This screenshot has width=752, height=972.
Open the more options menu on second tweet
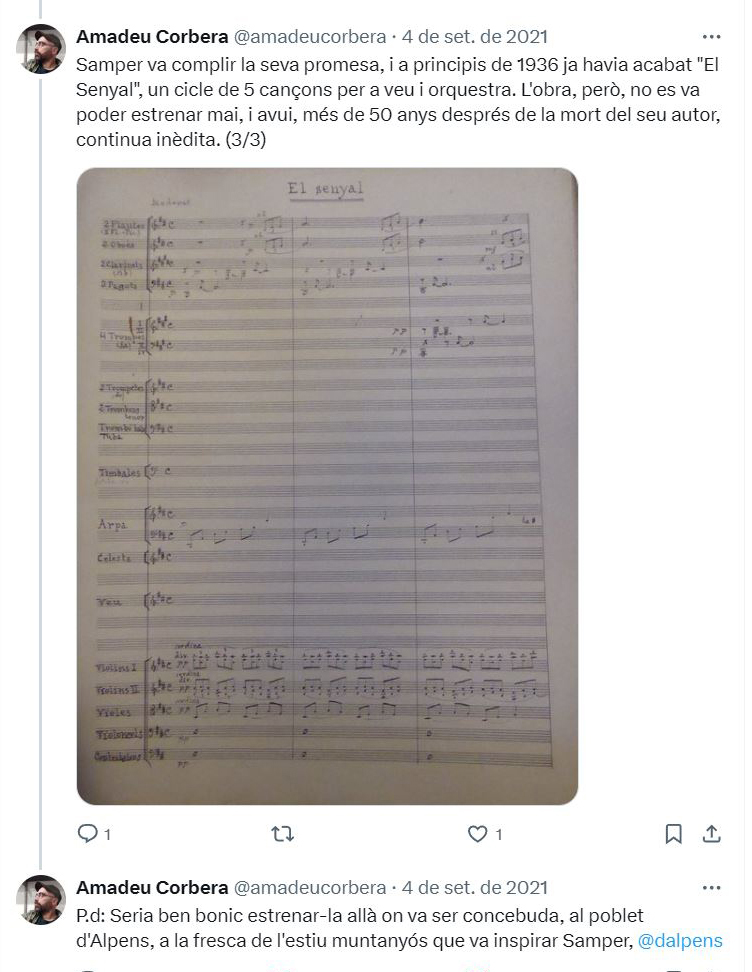pos(712,888)
